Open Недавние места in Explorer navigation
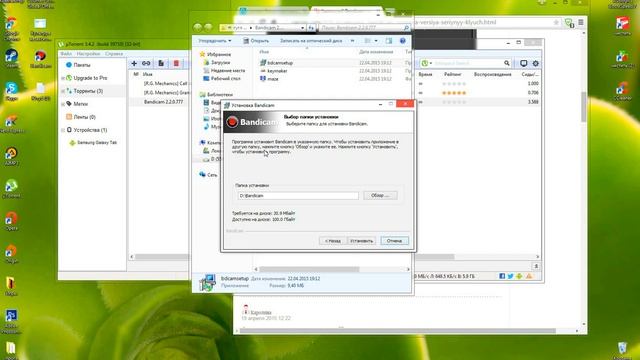This screenshot has width=640, height=360. (228, 71)
